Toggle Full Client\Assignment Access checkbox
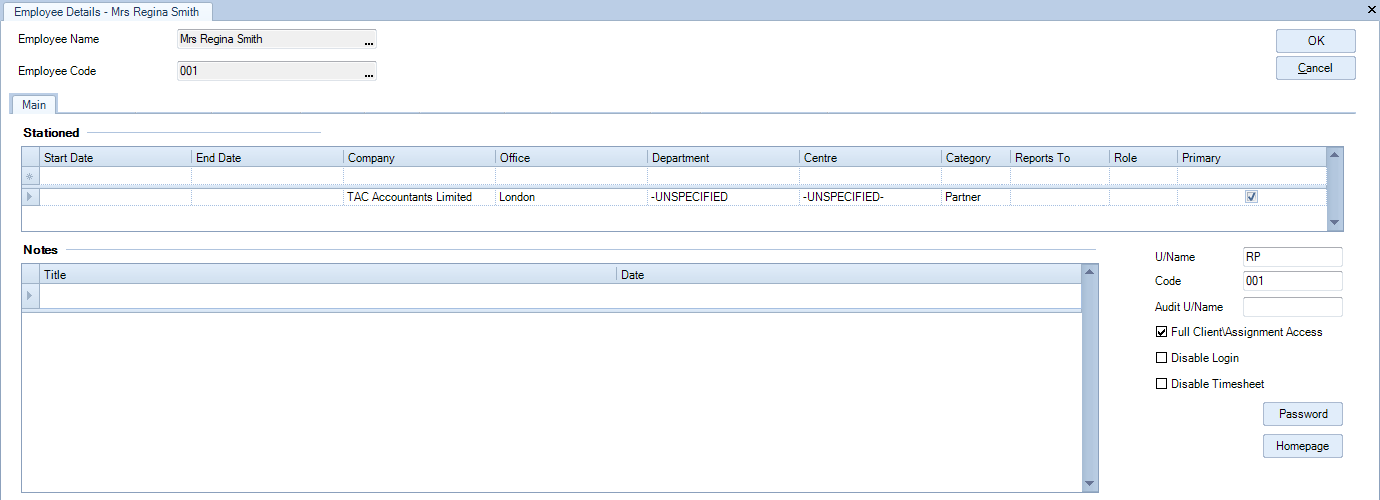This screenshot has width=1380, height=500. coord(1161,332)
